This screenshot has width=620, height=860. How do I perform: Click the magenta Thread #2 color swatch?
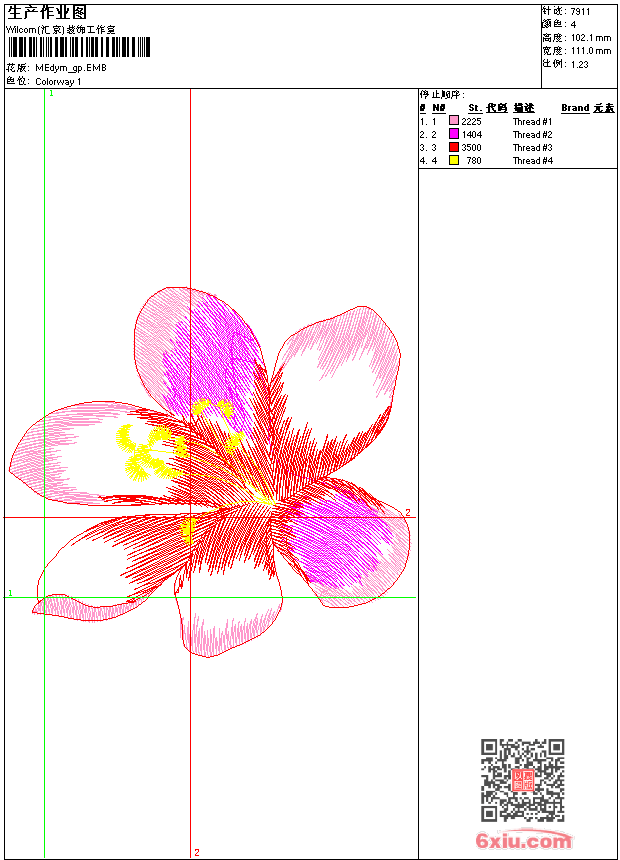click(454, 134)
